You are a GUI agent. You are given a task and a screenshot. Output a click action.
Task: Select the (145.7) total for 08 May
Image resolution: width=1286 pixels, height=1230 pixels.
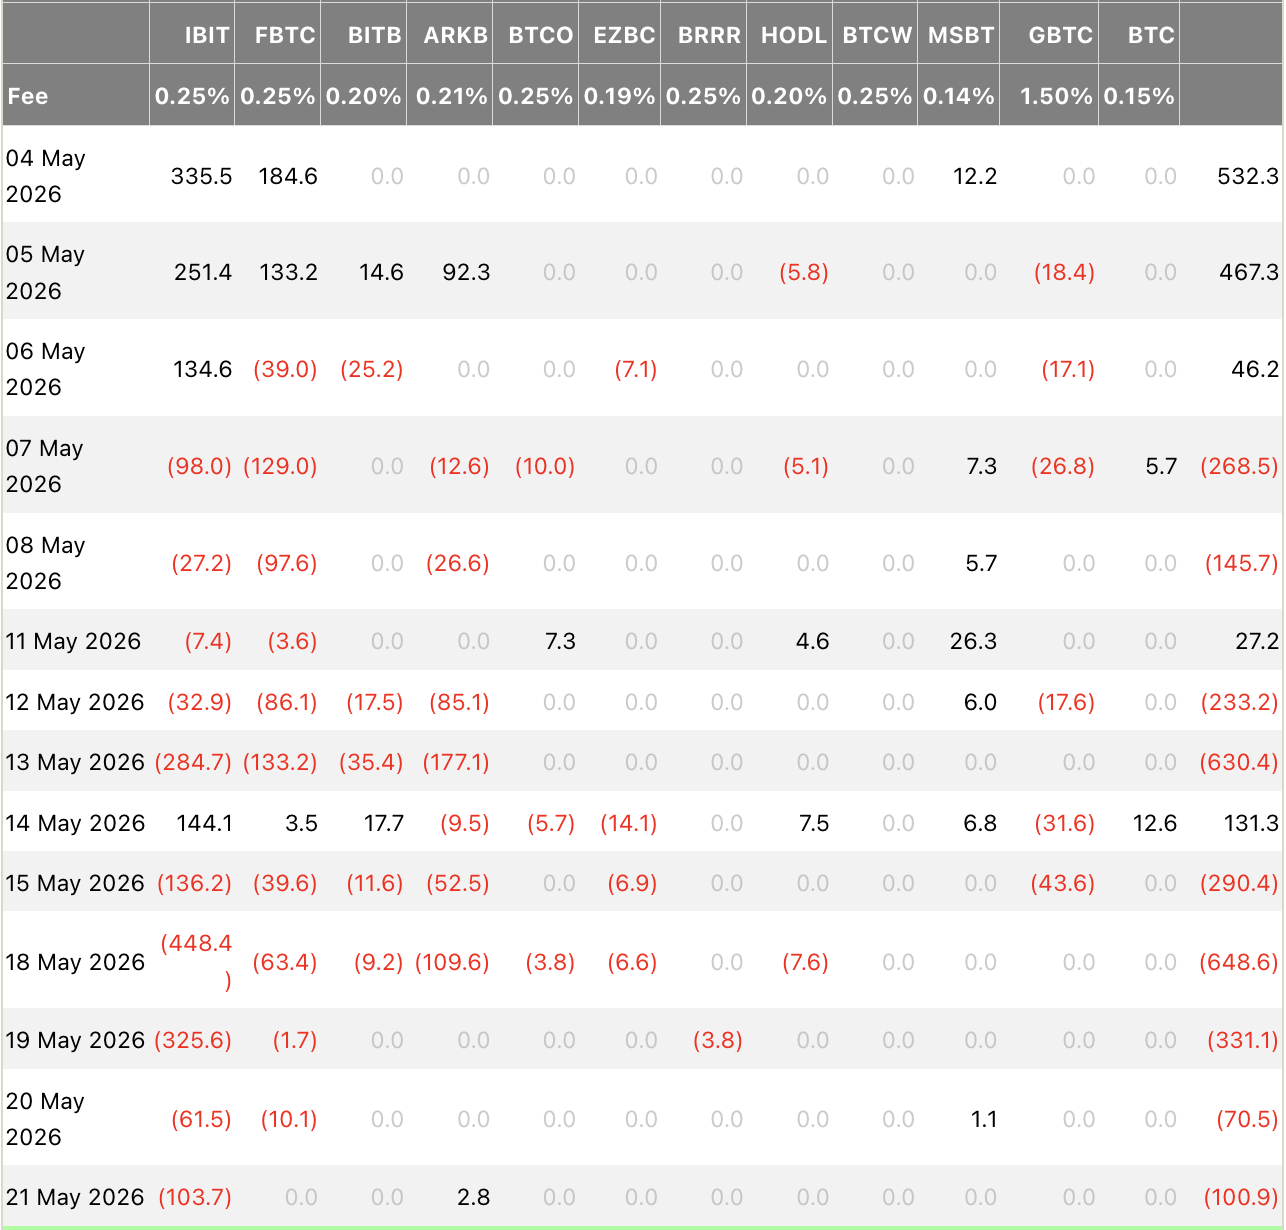click(x=1242, y=563)
